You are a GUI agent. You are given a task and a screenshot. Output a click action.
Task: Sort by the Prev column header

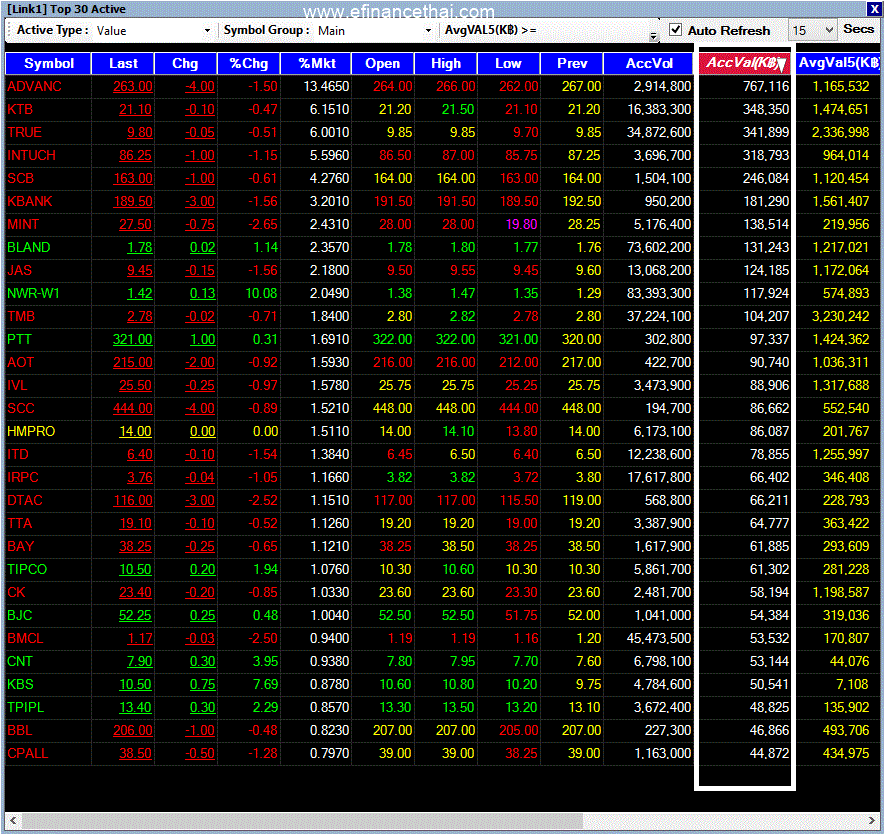point(572,63)
